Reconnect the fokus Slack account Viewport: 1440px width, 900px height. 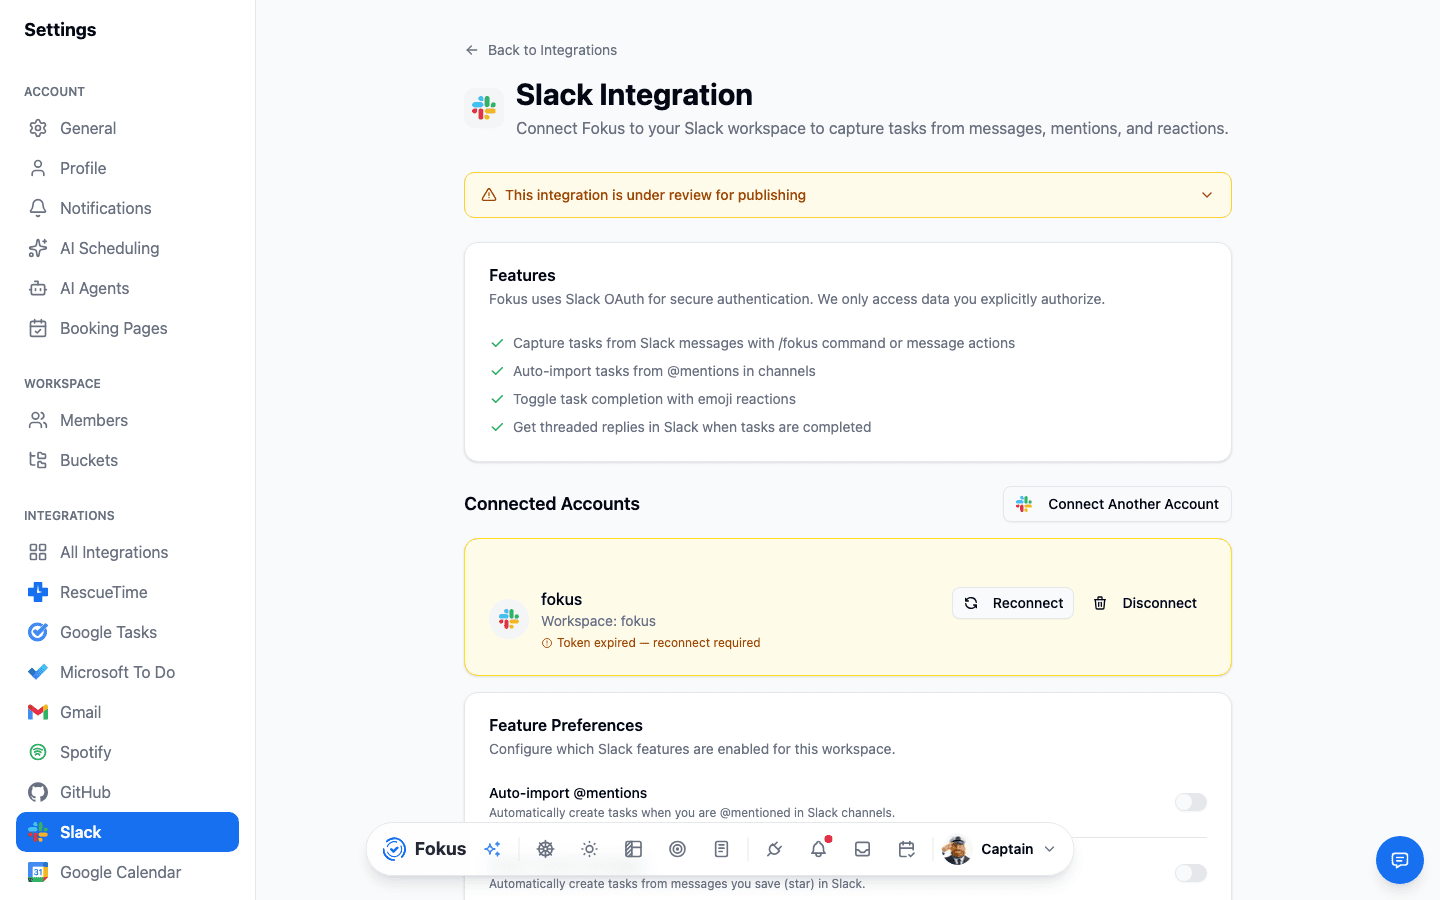pyautogui.click(x=1013, y=603)
